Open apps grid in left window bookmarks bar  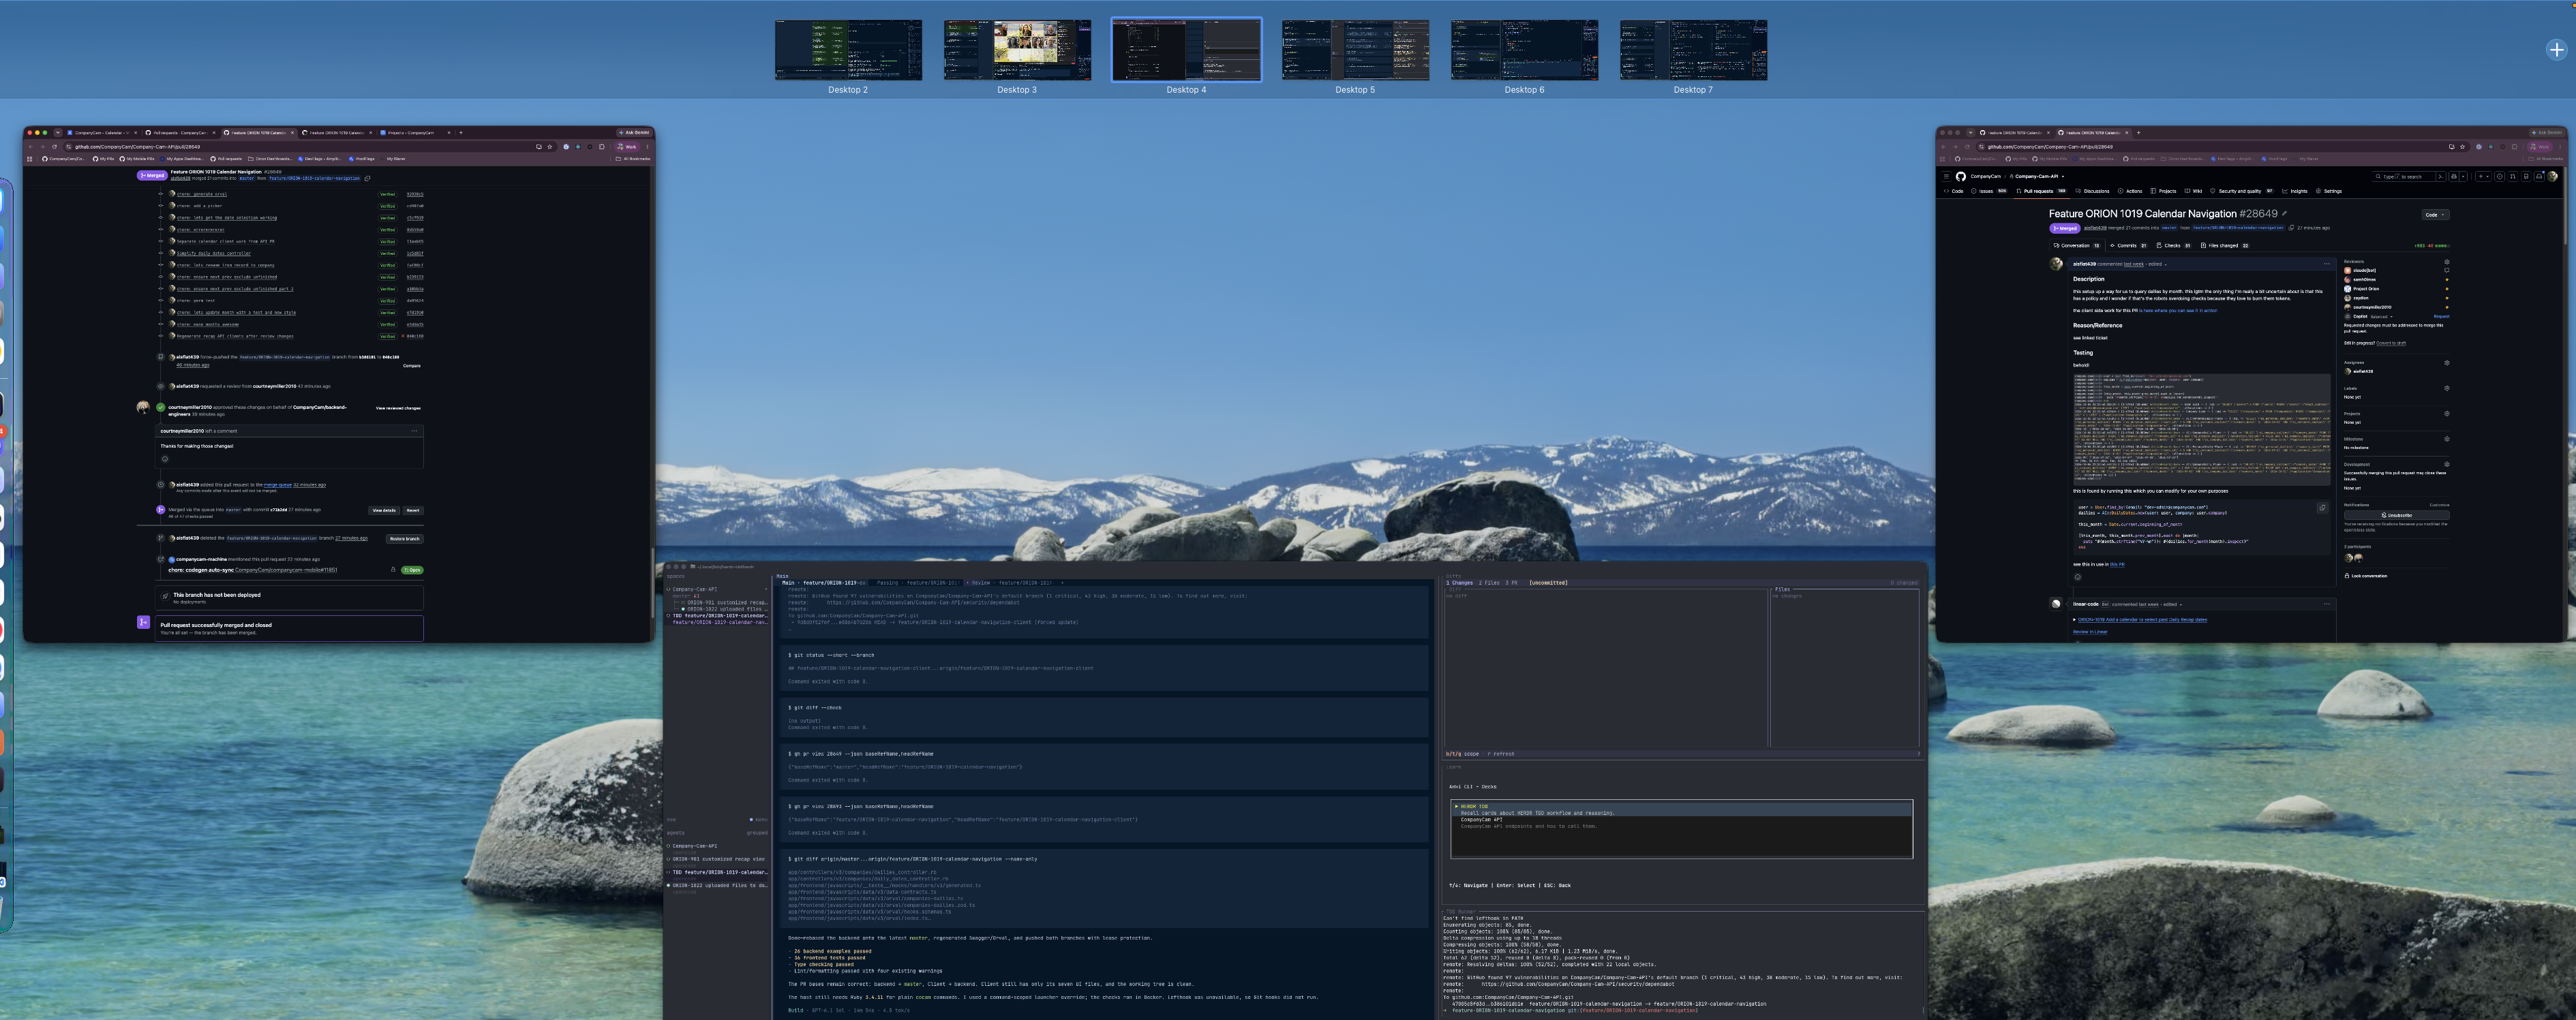pyautogui.click(x=30, y=159)
